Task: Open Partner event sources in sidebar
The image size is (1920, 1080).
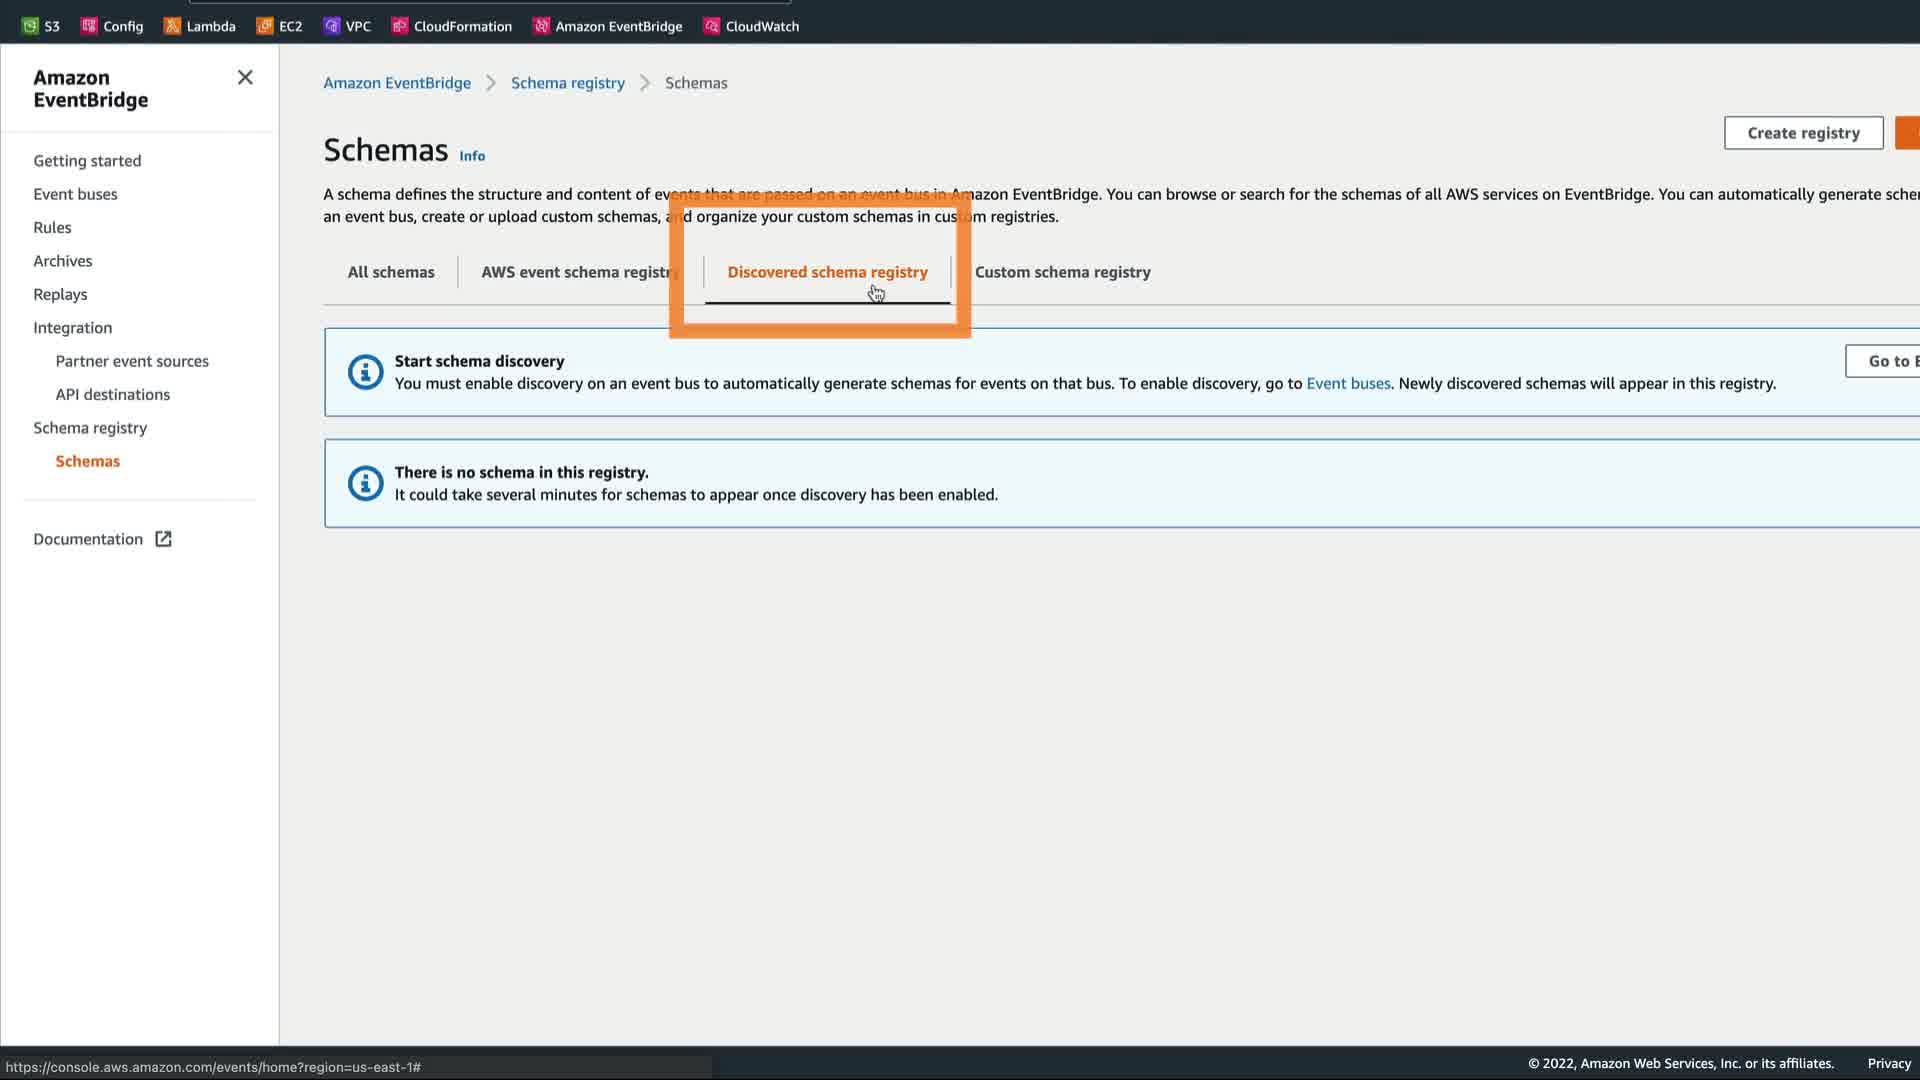Action: tap(132, 361)
